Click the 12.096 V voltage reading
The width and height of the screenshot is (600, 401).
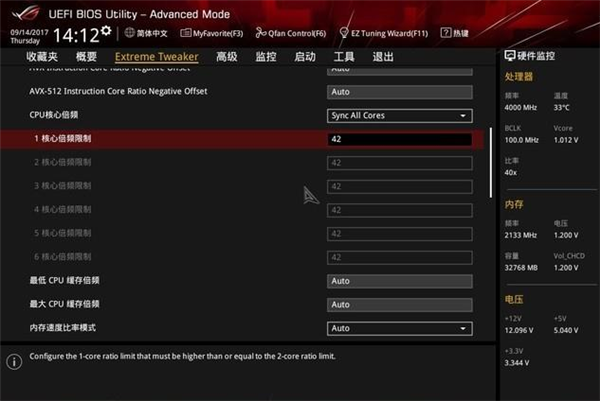tap(519, 330)
